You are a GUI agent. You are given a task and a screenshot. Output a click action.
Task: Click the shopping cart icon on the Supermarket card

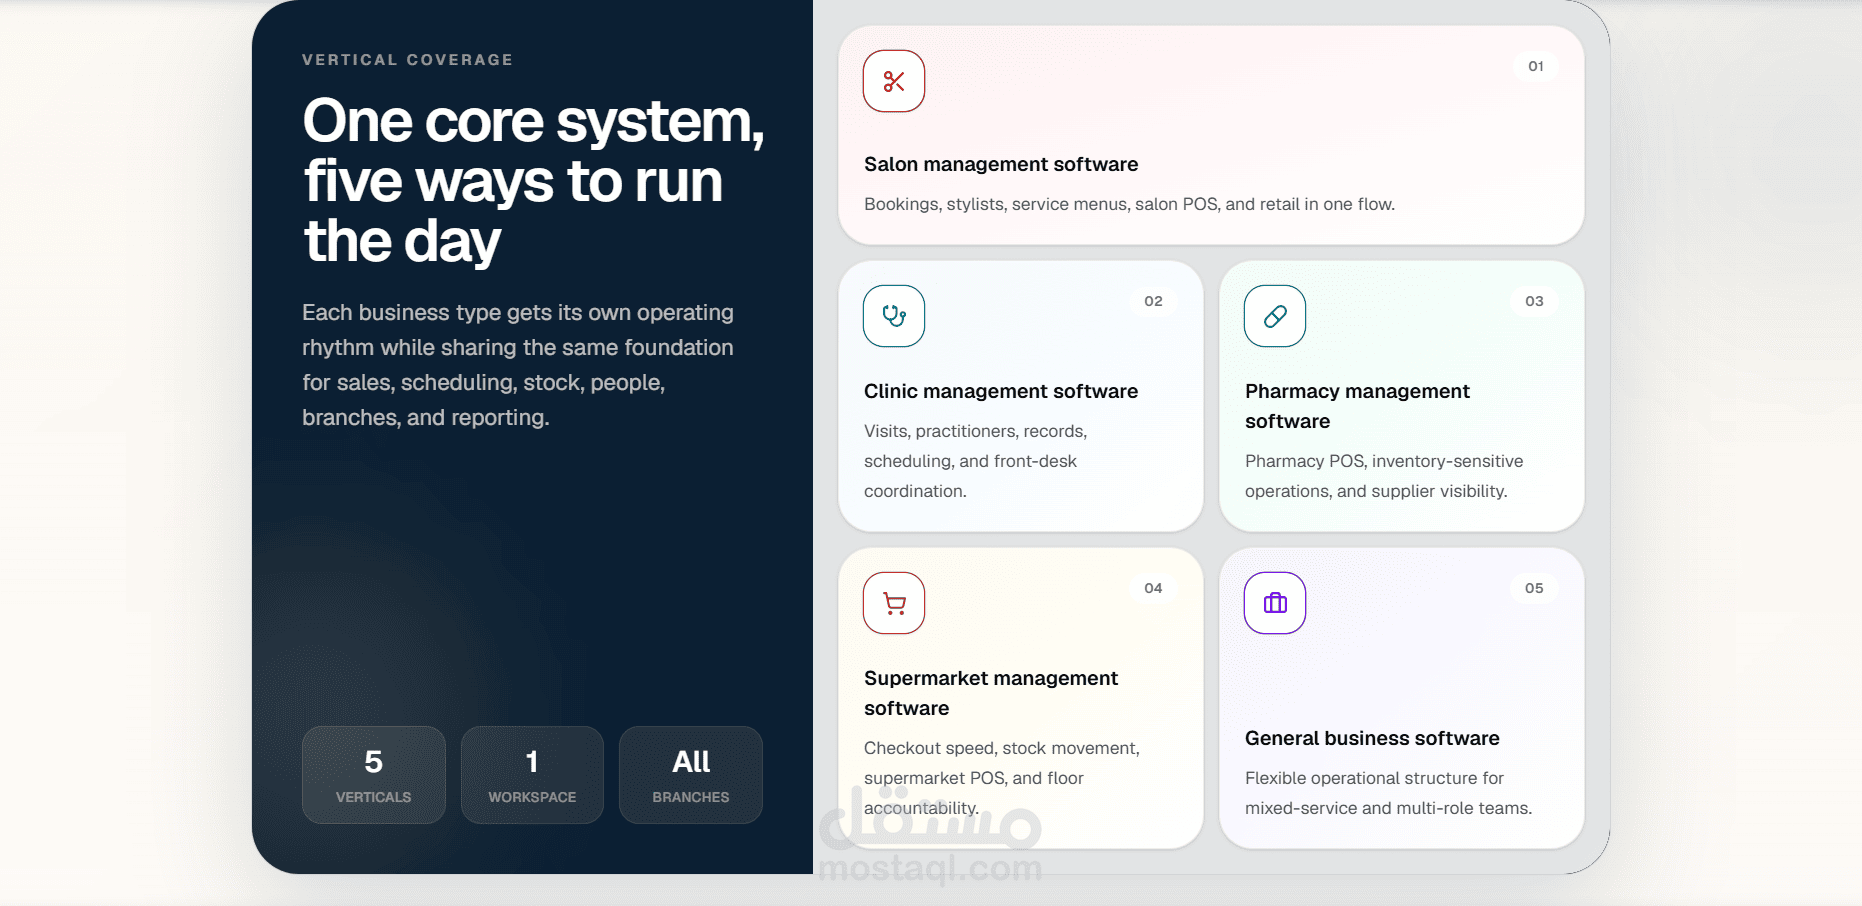point(894,603)
